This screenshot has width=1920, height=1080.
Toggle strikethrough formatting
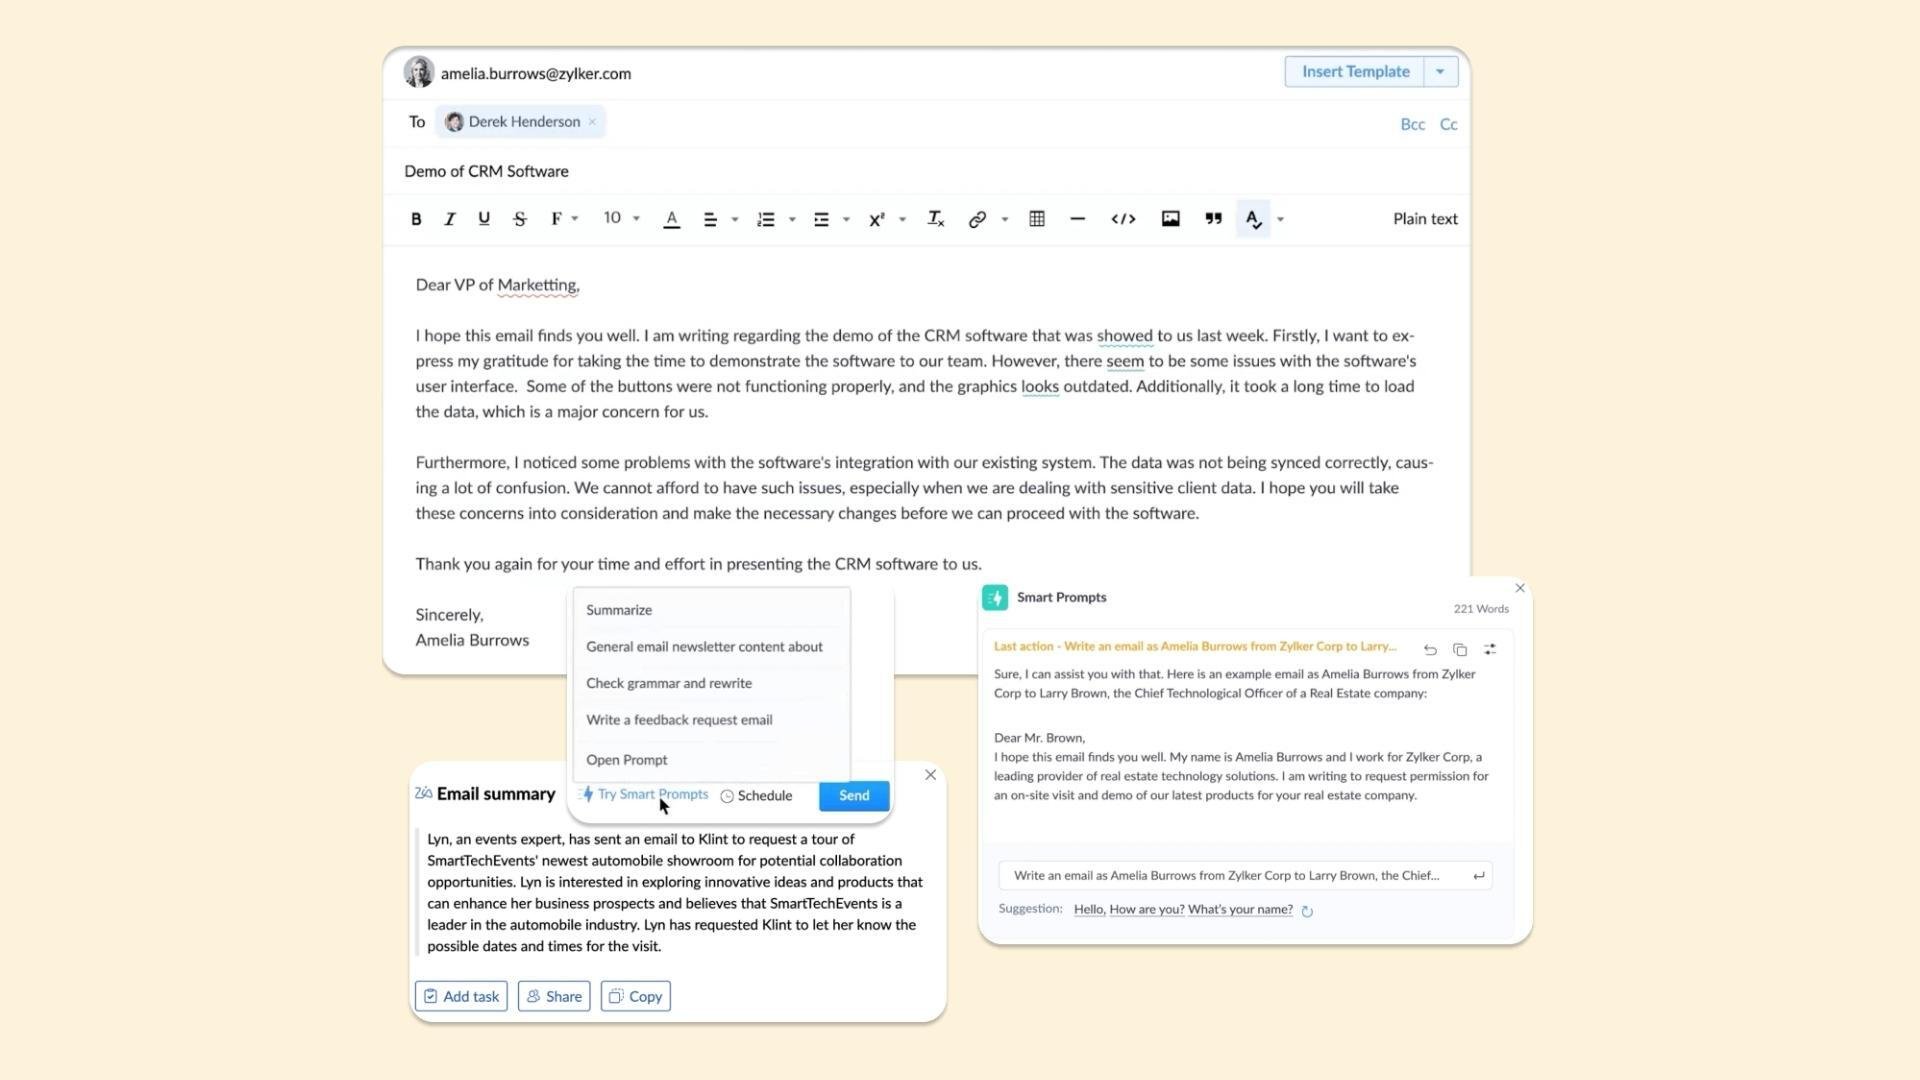pos(519,218)
